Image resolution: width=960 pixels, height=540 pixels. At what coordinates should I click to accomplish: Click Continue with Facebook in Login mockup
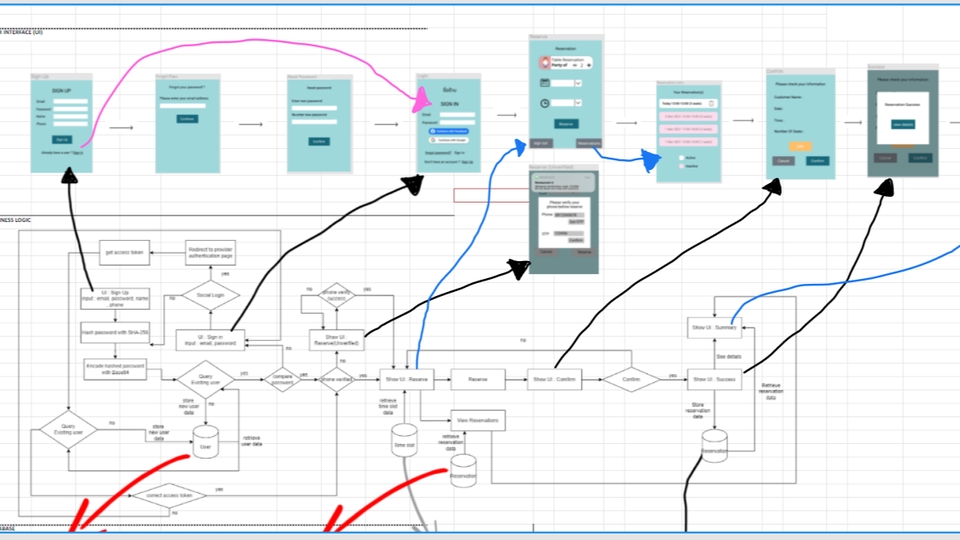[x=449, y=131]
